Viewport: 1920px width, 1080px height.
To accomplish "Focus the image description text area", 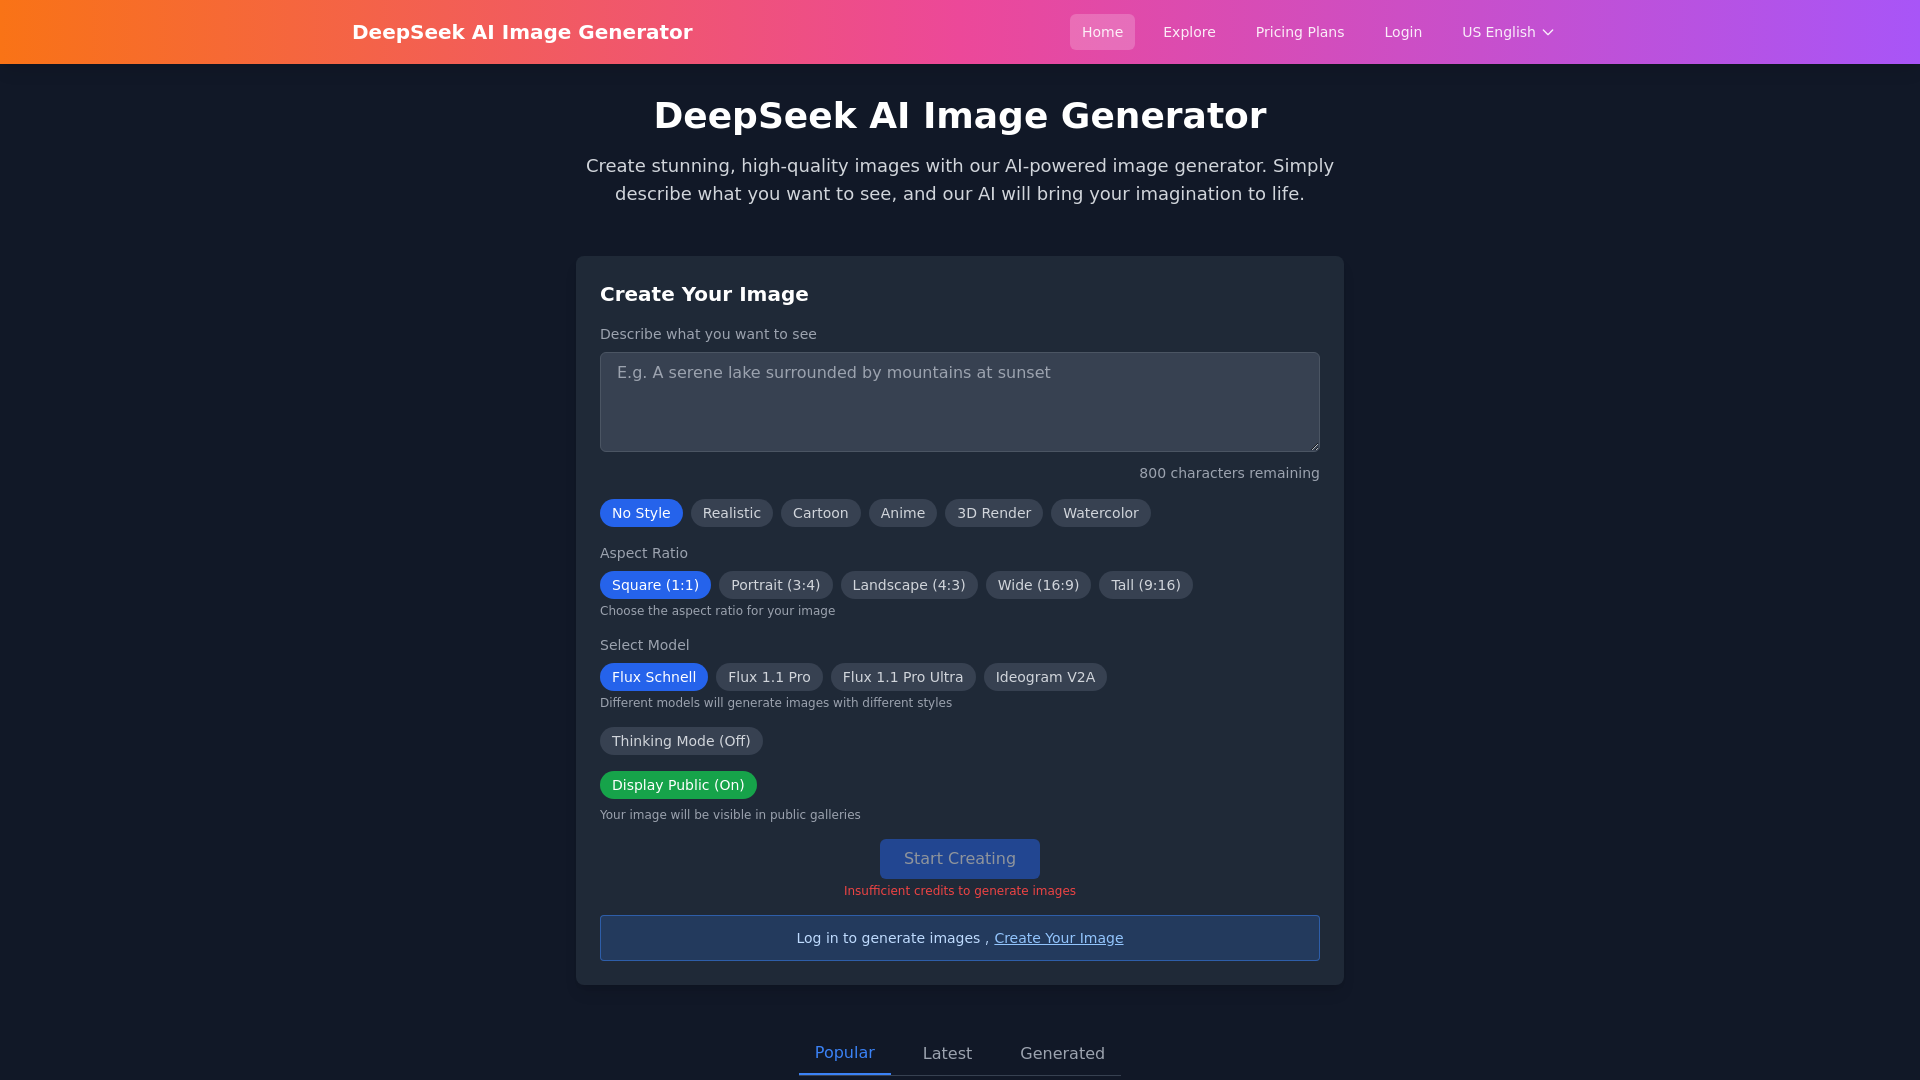I will pos(960,402).
